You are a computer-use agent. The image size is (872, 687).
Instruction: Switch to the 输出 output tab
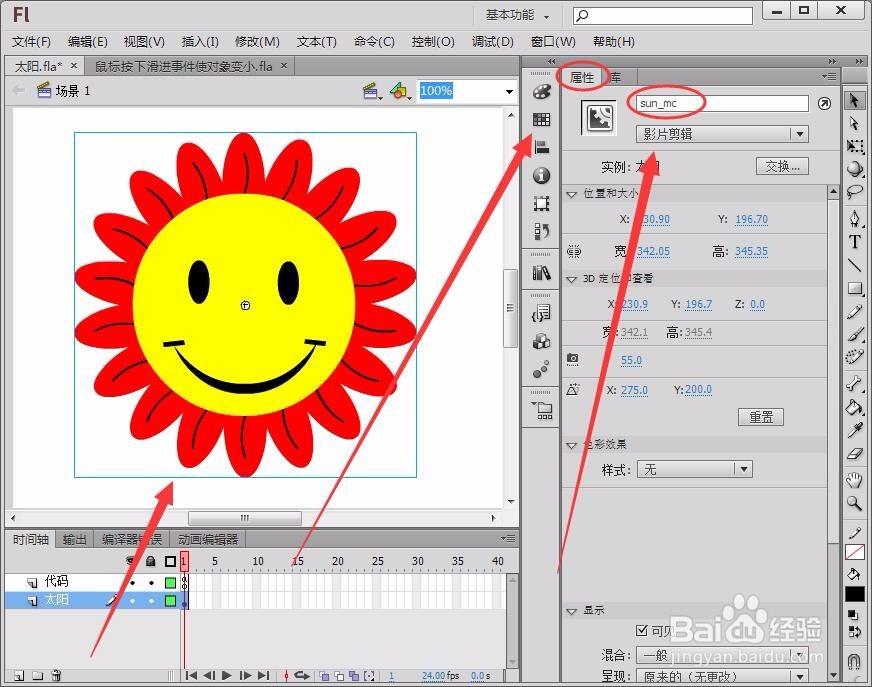(x=74, y=539)
